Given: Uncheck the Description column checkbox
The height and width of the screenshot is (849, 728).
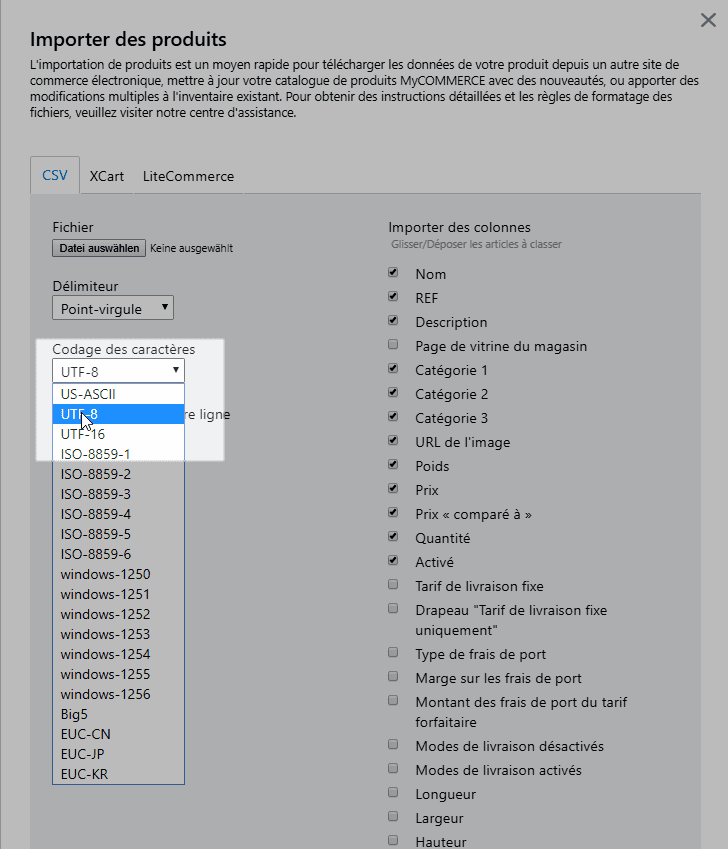Looking at the screenshot, I should coord(393,321).
